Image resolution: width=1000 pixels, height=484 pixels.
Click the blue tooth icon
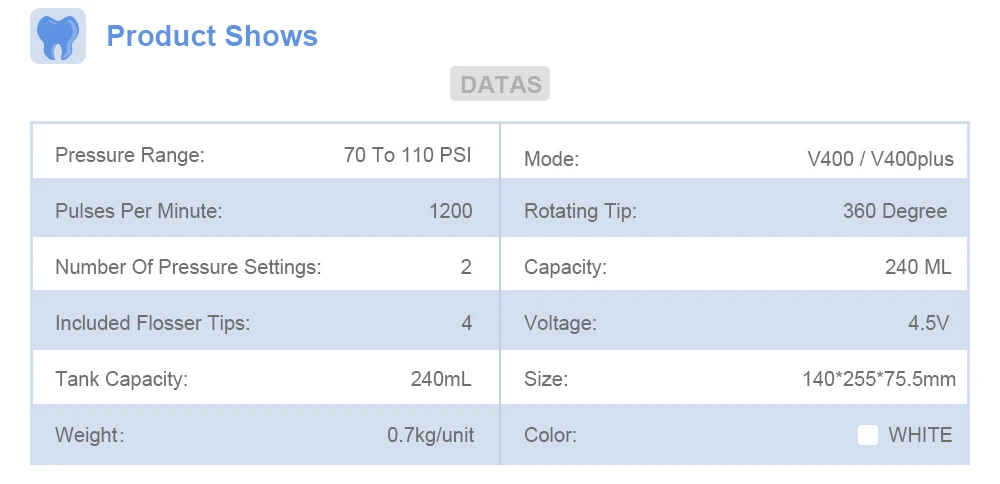[58, 36]
